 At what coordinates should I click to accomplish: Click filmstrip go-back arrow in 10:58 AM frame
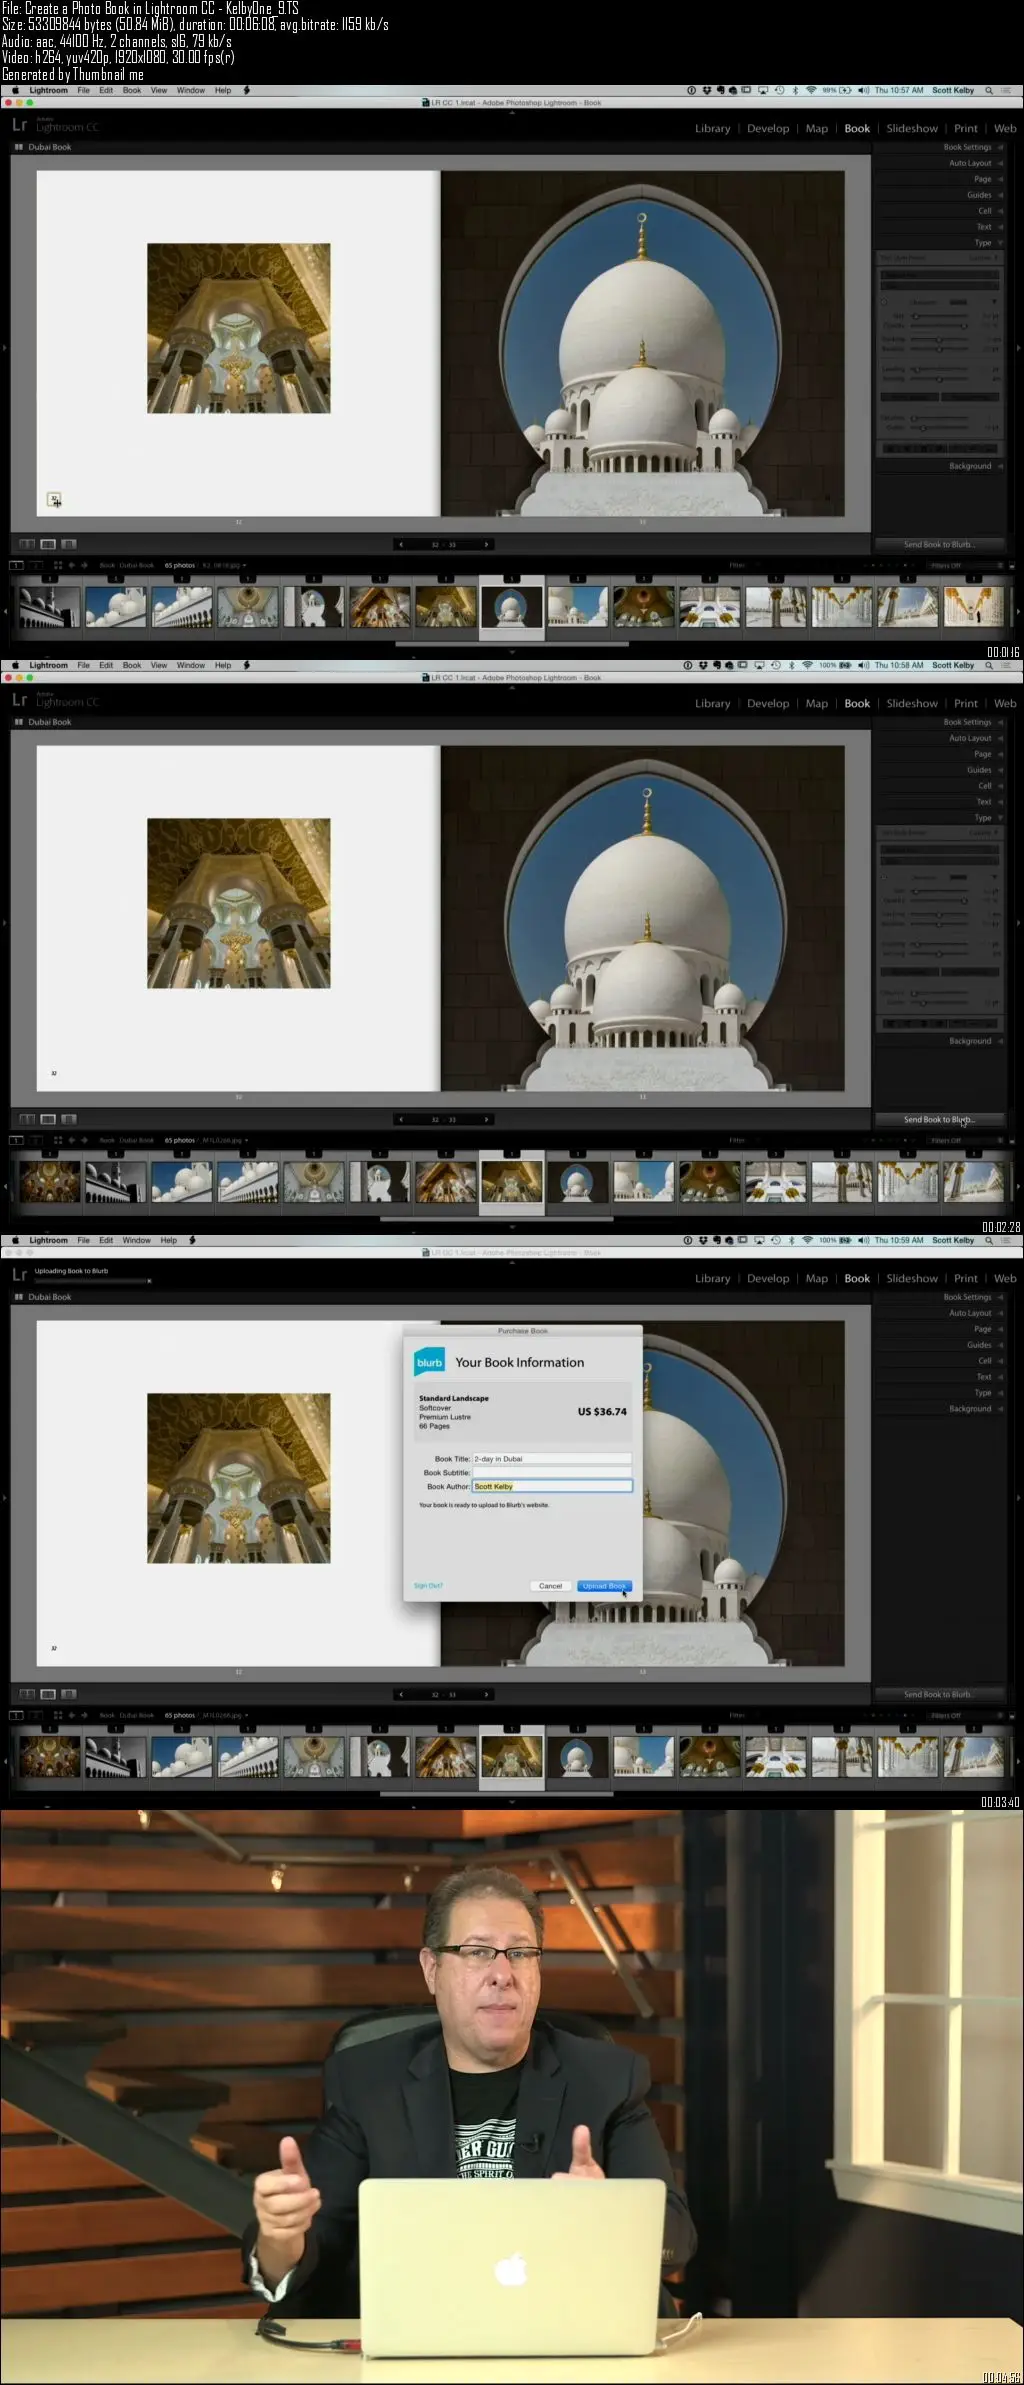pyautogui.click(x=72, y=1140)
